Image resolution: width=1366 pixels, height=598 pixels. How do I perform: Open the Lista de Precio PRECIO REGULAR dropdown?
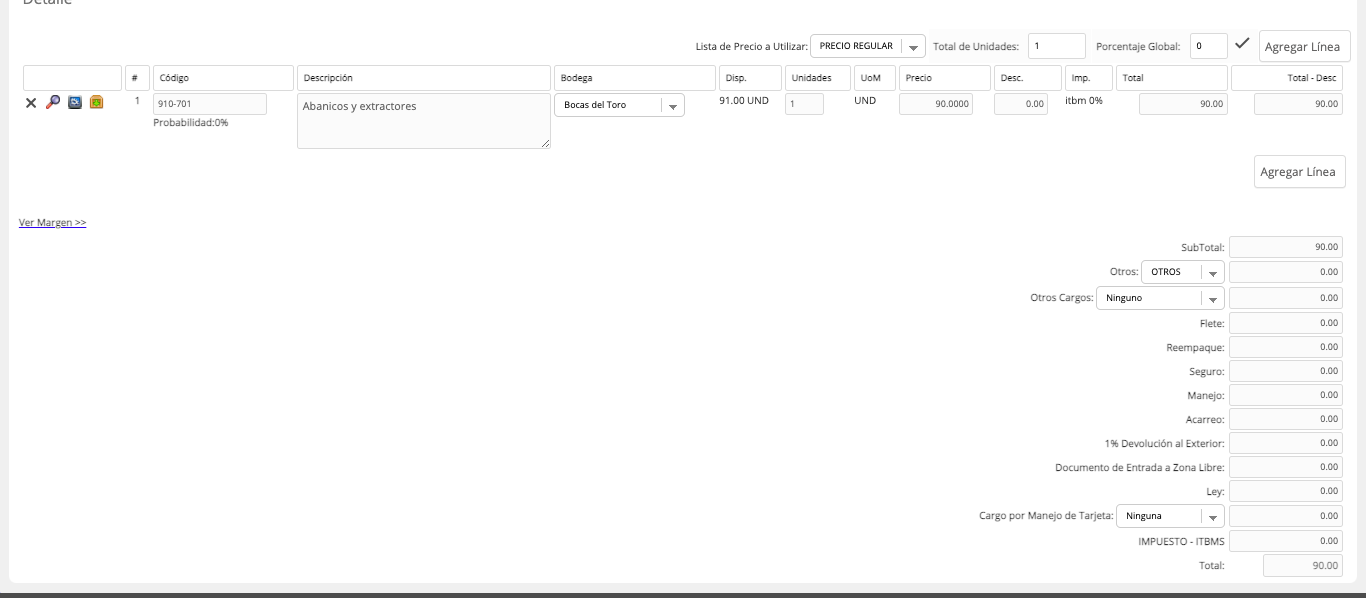[x=868, y=46]
